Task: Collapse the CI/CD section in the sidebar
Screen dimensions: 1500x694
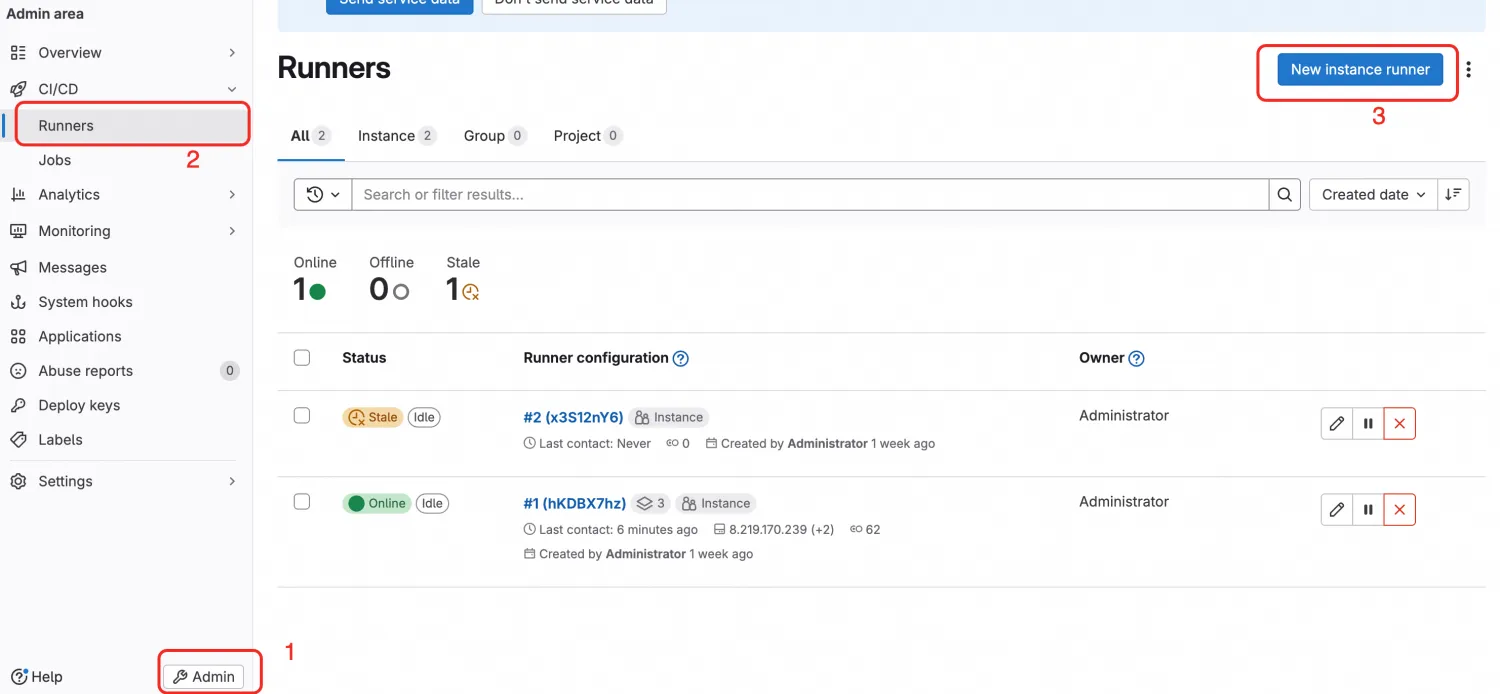Action: 232,88
